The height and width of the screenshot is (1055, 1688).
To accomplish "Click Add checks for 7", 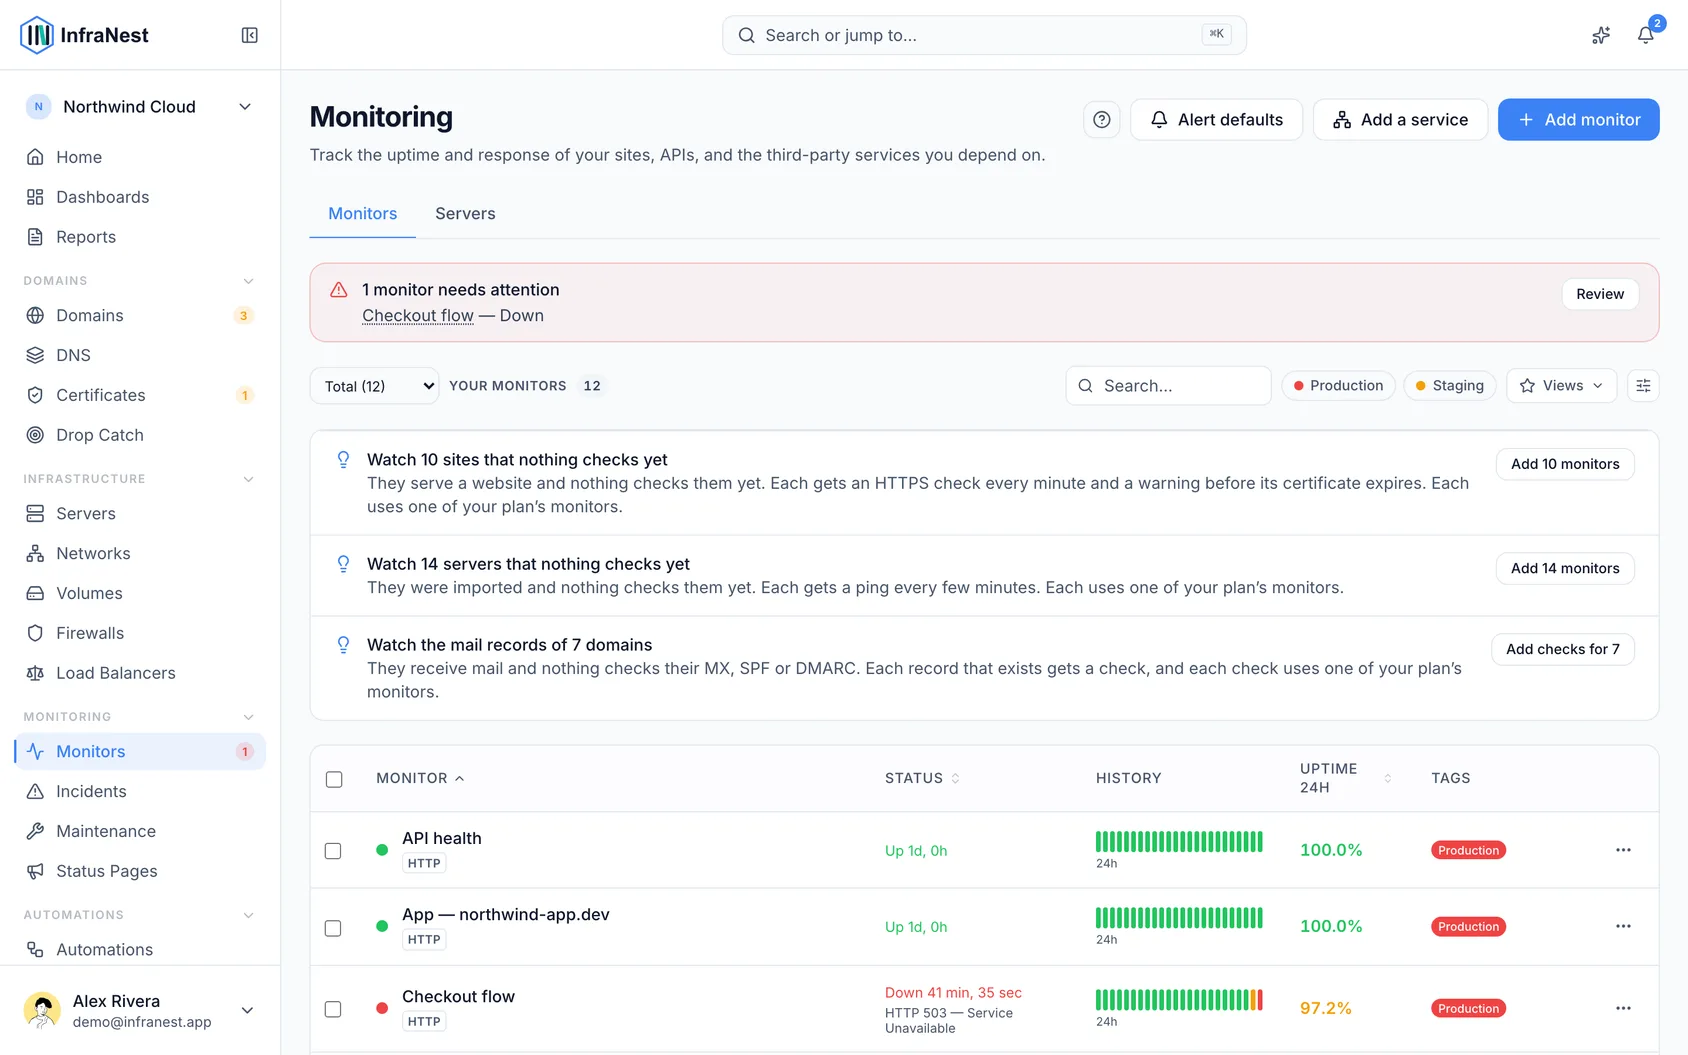I will (x=1563, y=649).
